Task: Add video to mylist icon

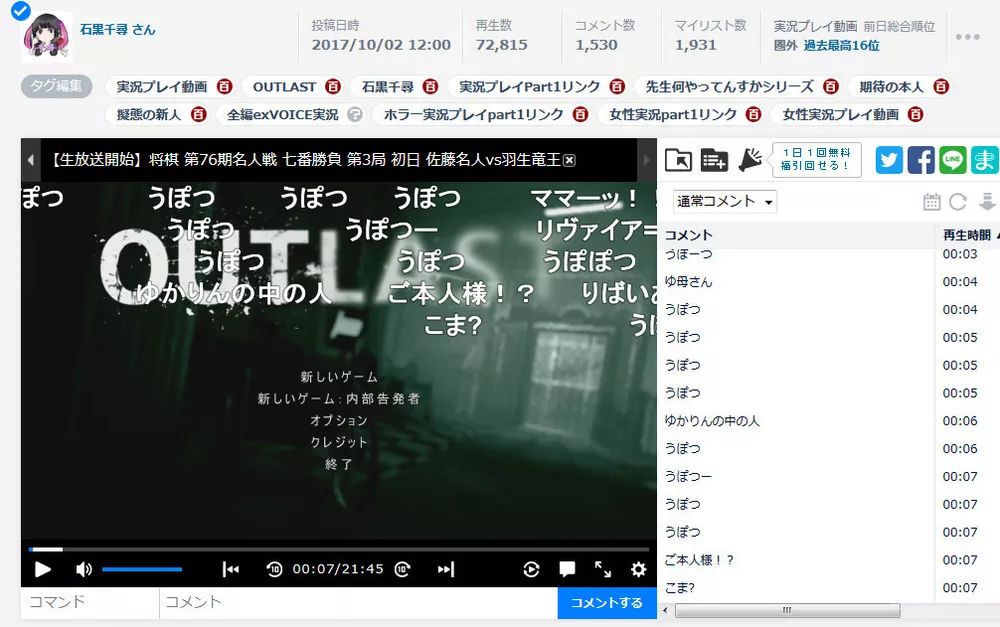Action: tap(714, 159)
